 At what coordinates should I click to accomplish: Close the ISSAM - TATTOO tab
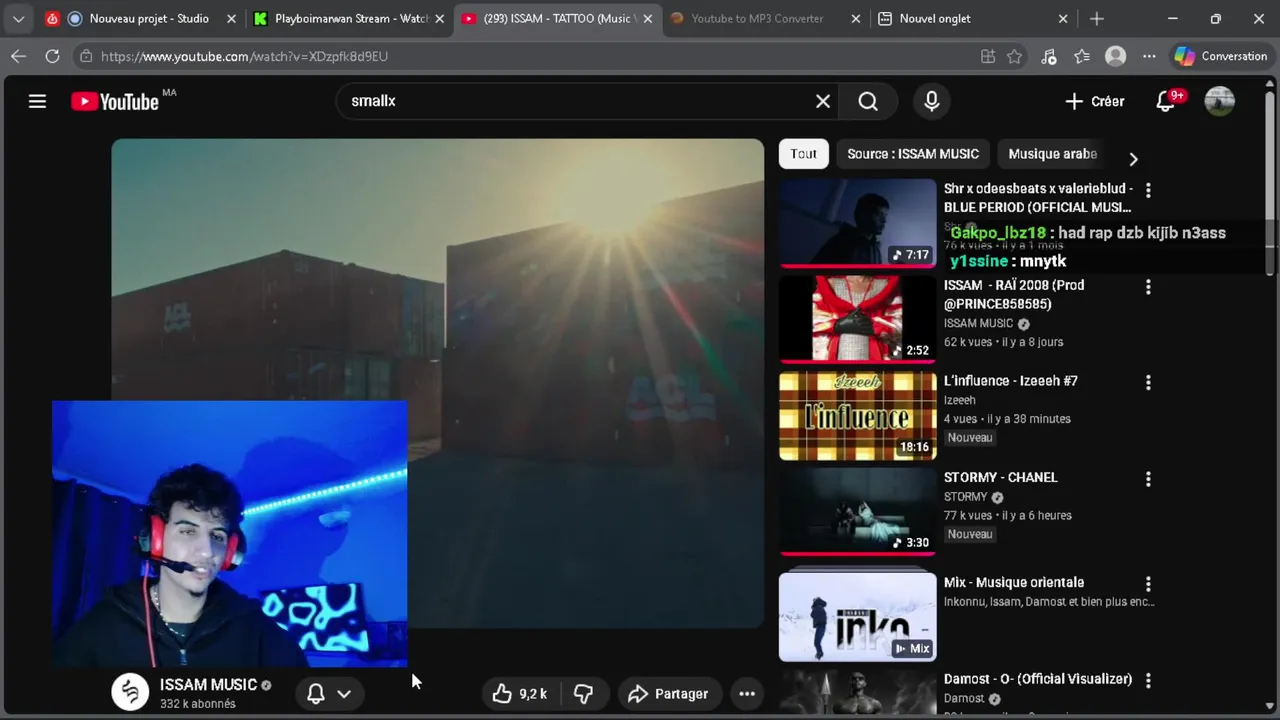tap(647, 18)
